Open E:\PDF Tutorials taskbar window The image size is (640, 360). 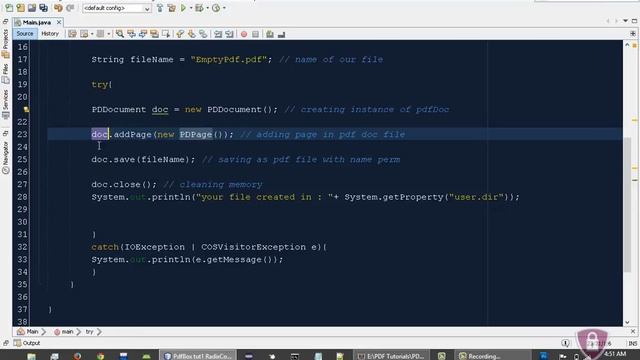(391, 356)
